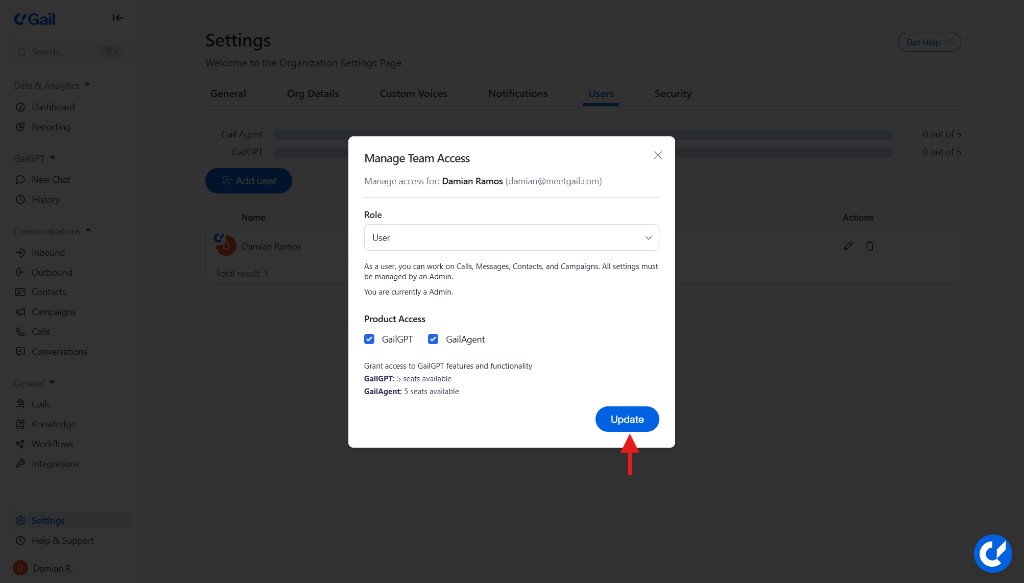This screenshot has width=1024, height=583.
Task: Close the Manage Team Access dialog
Action: (x=657, y=155)
